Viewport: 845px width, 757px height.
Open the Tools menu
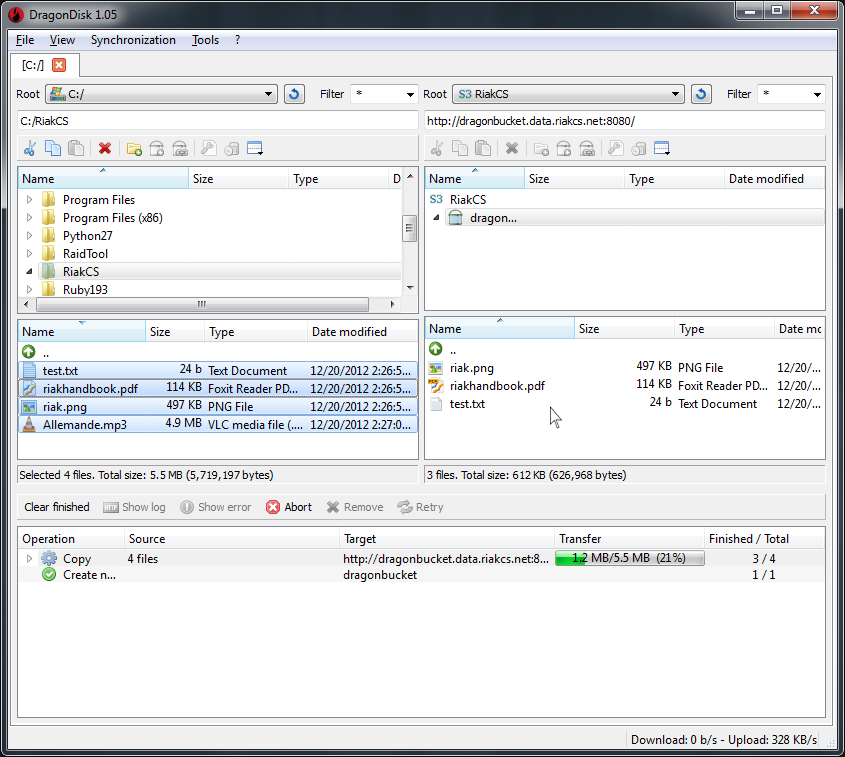point(205,40)
